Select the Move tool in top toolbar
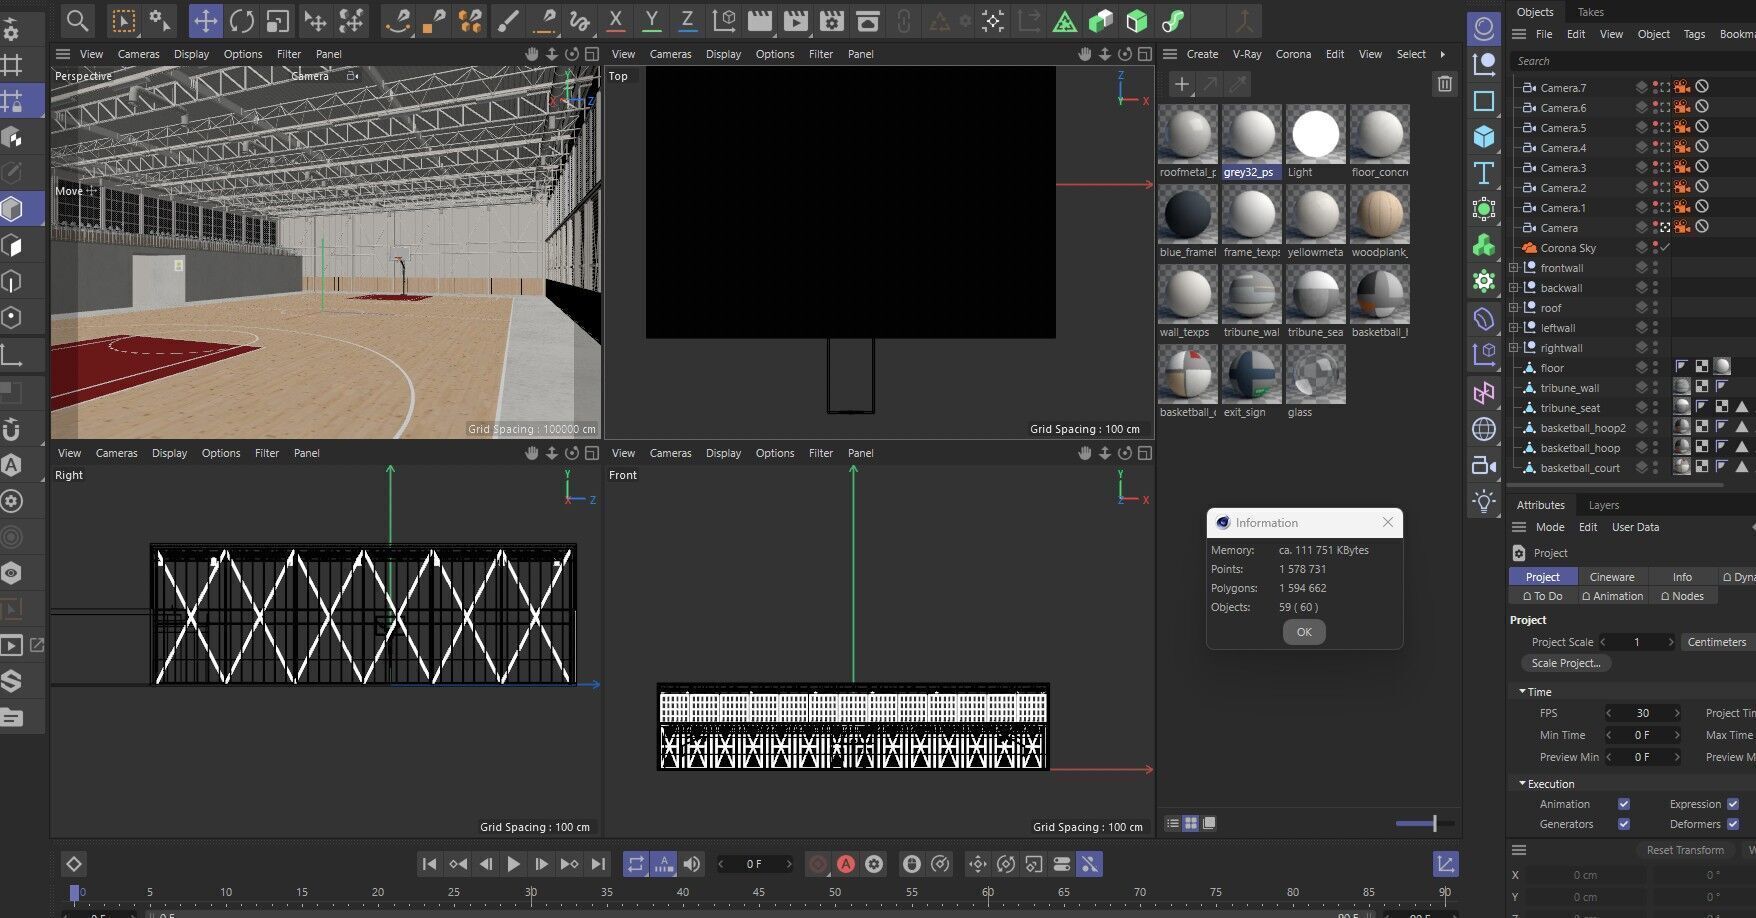 coord(205,21)
